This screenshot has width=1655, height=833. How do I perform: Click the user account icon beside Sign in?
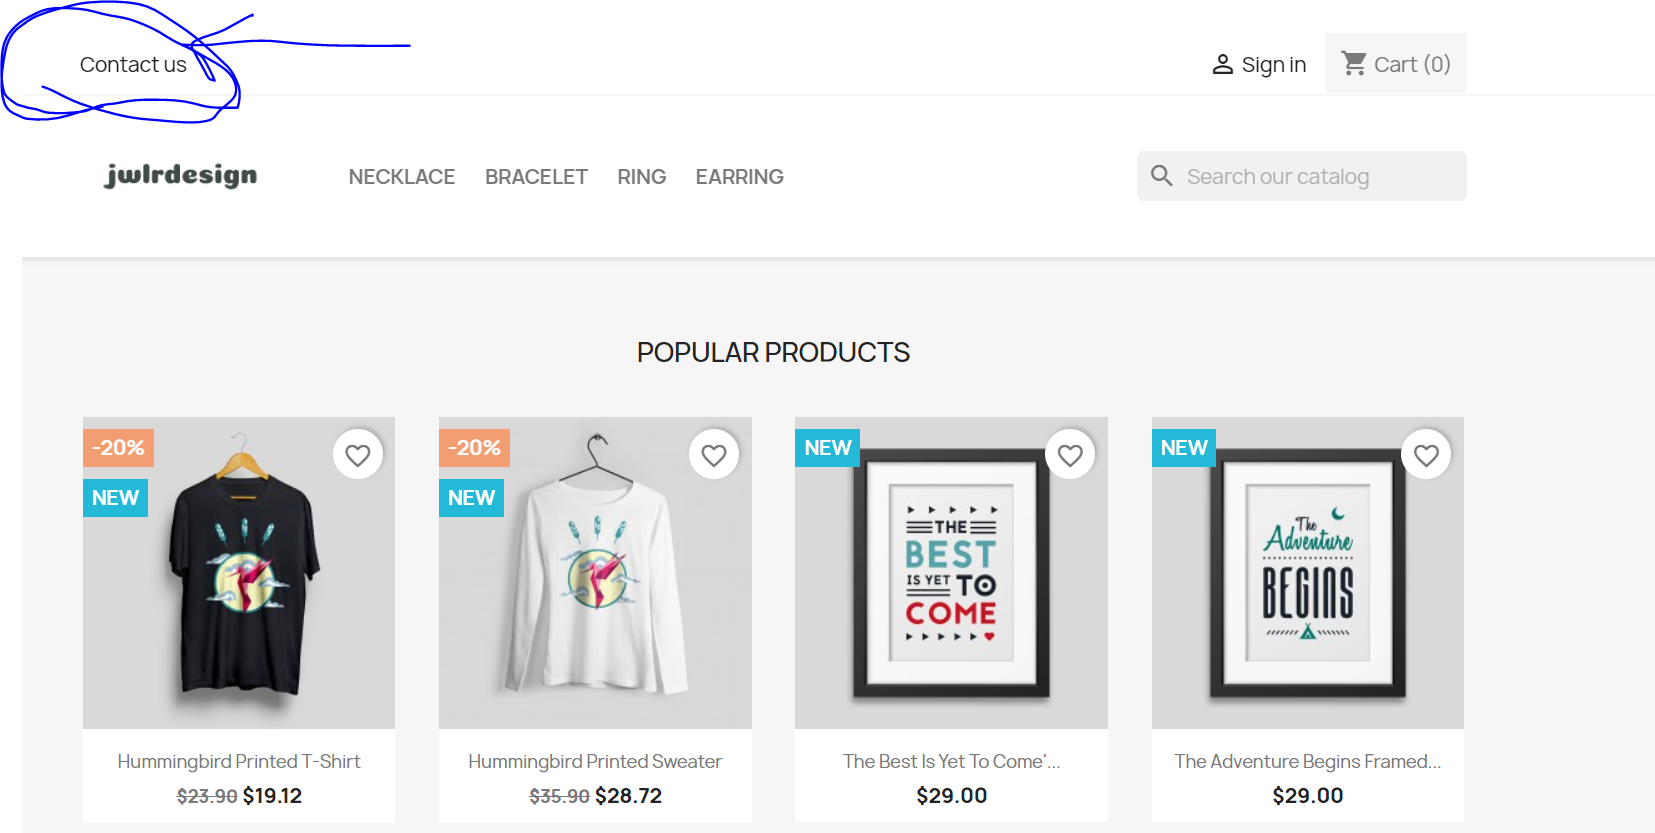(1222, 65)
